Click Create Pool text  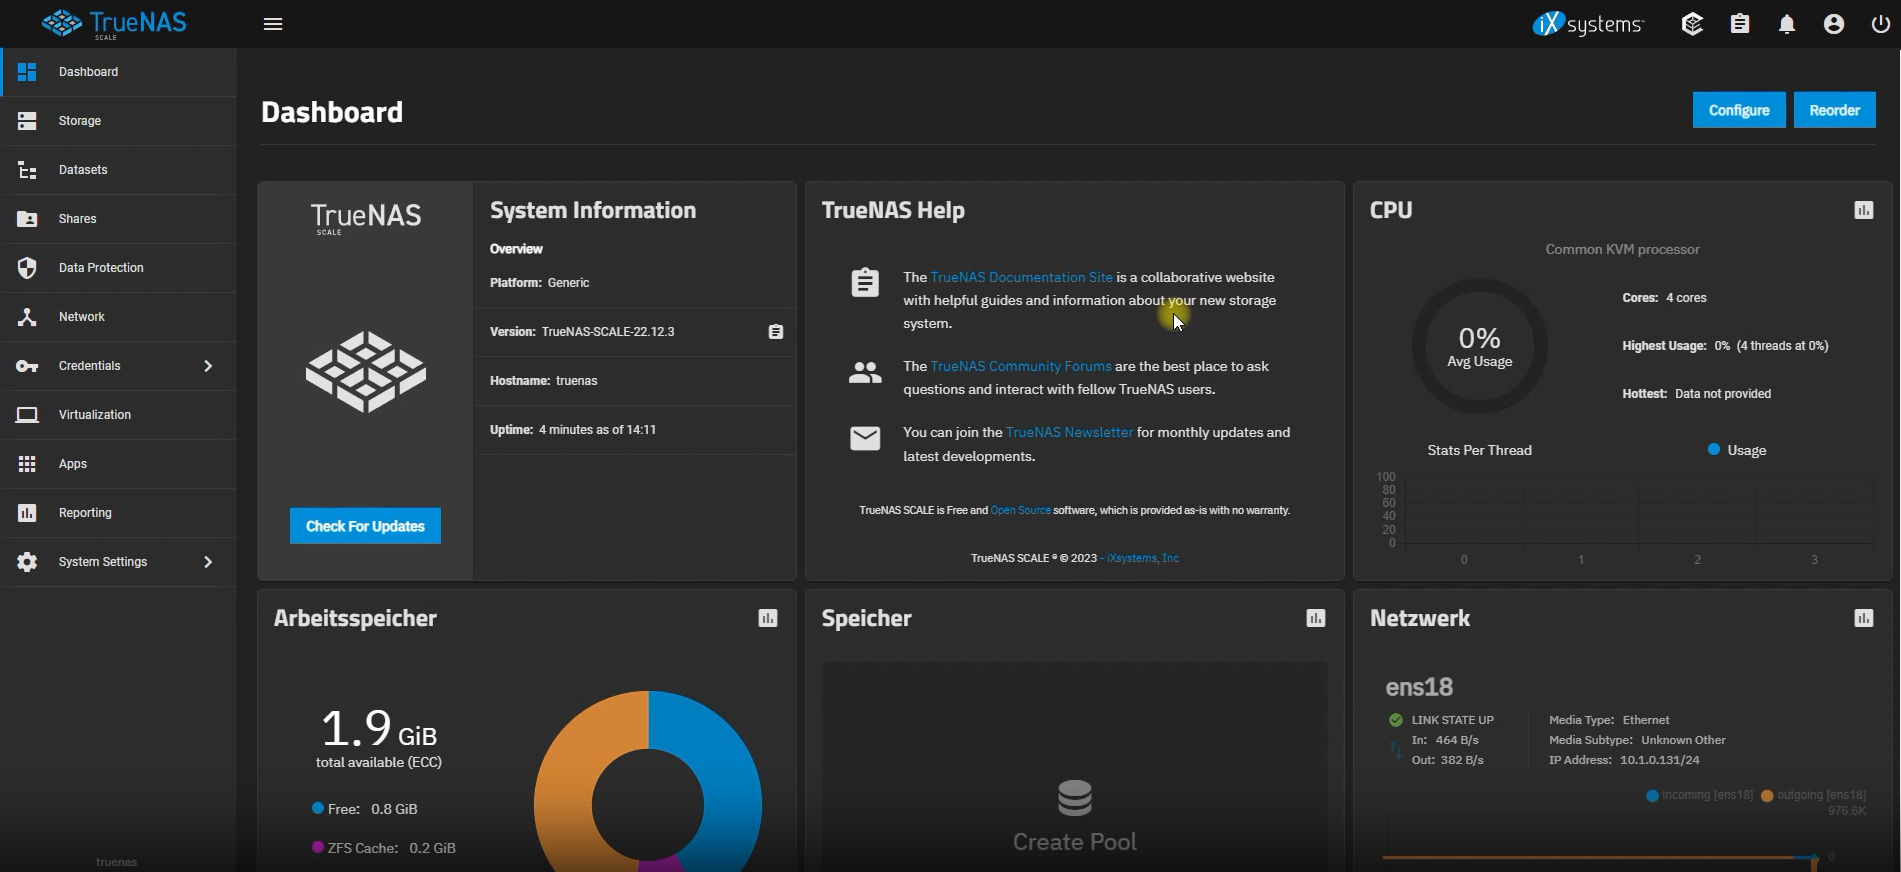point(1075,842)
